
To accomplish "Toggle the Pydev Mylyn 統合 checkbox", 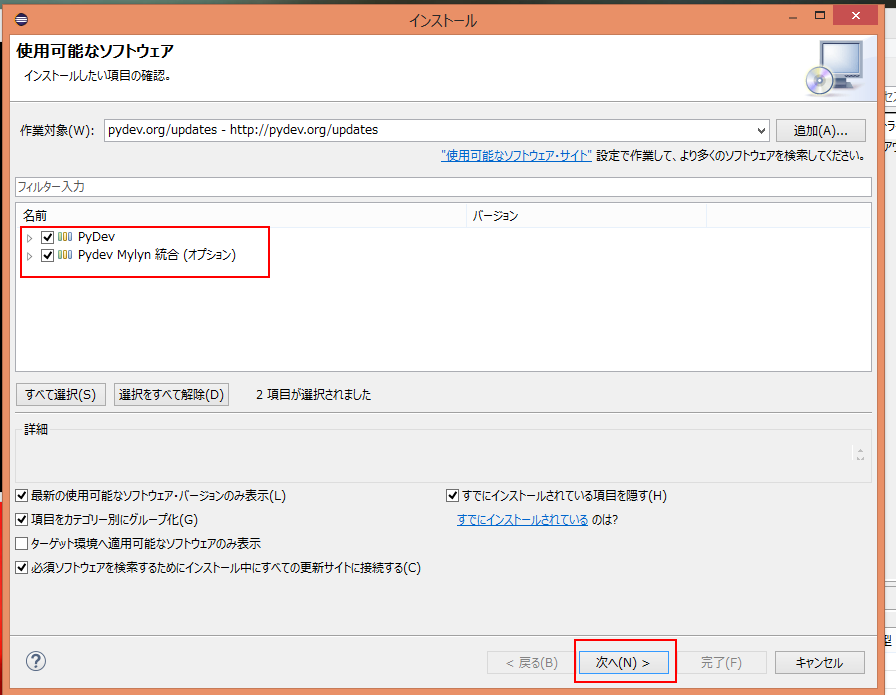I will tap(47, 255).
